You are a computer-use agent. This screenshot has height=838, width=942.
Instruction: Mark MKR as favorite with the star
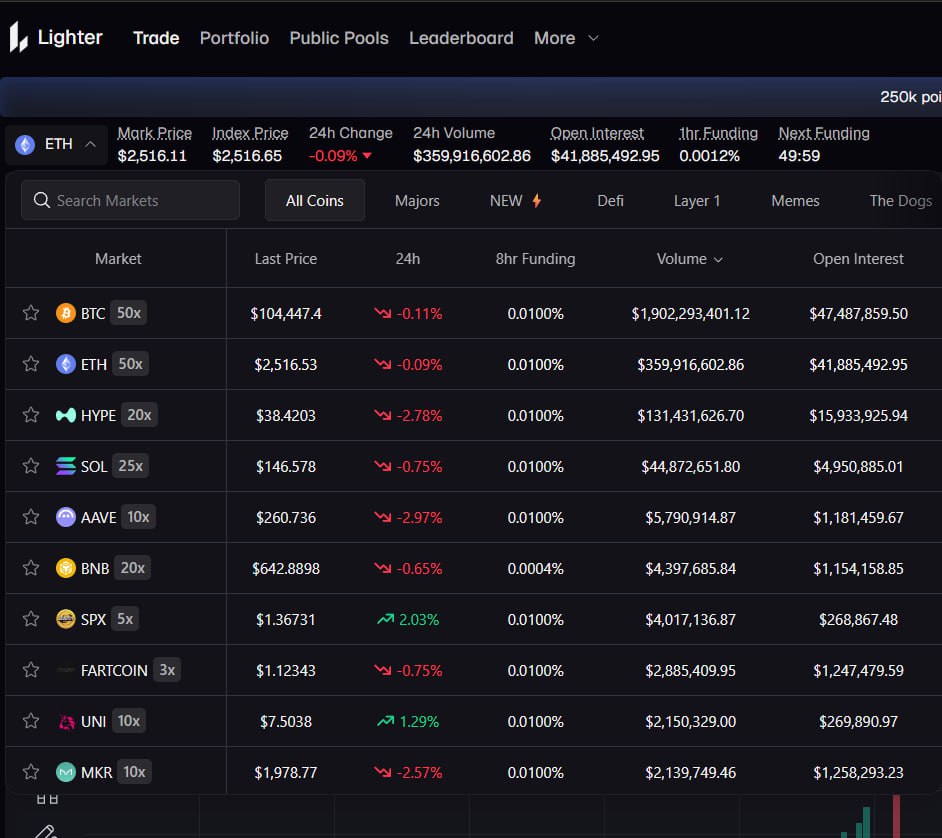(x=31, y=773)
